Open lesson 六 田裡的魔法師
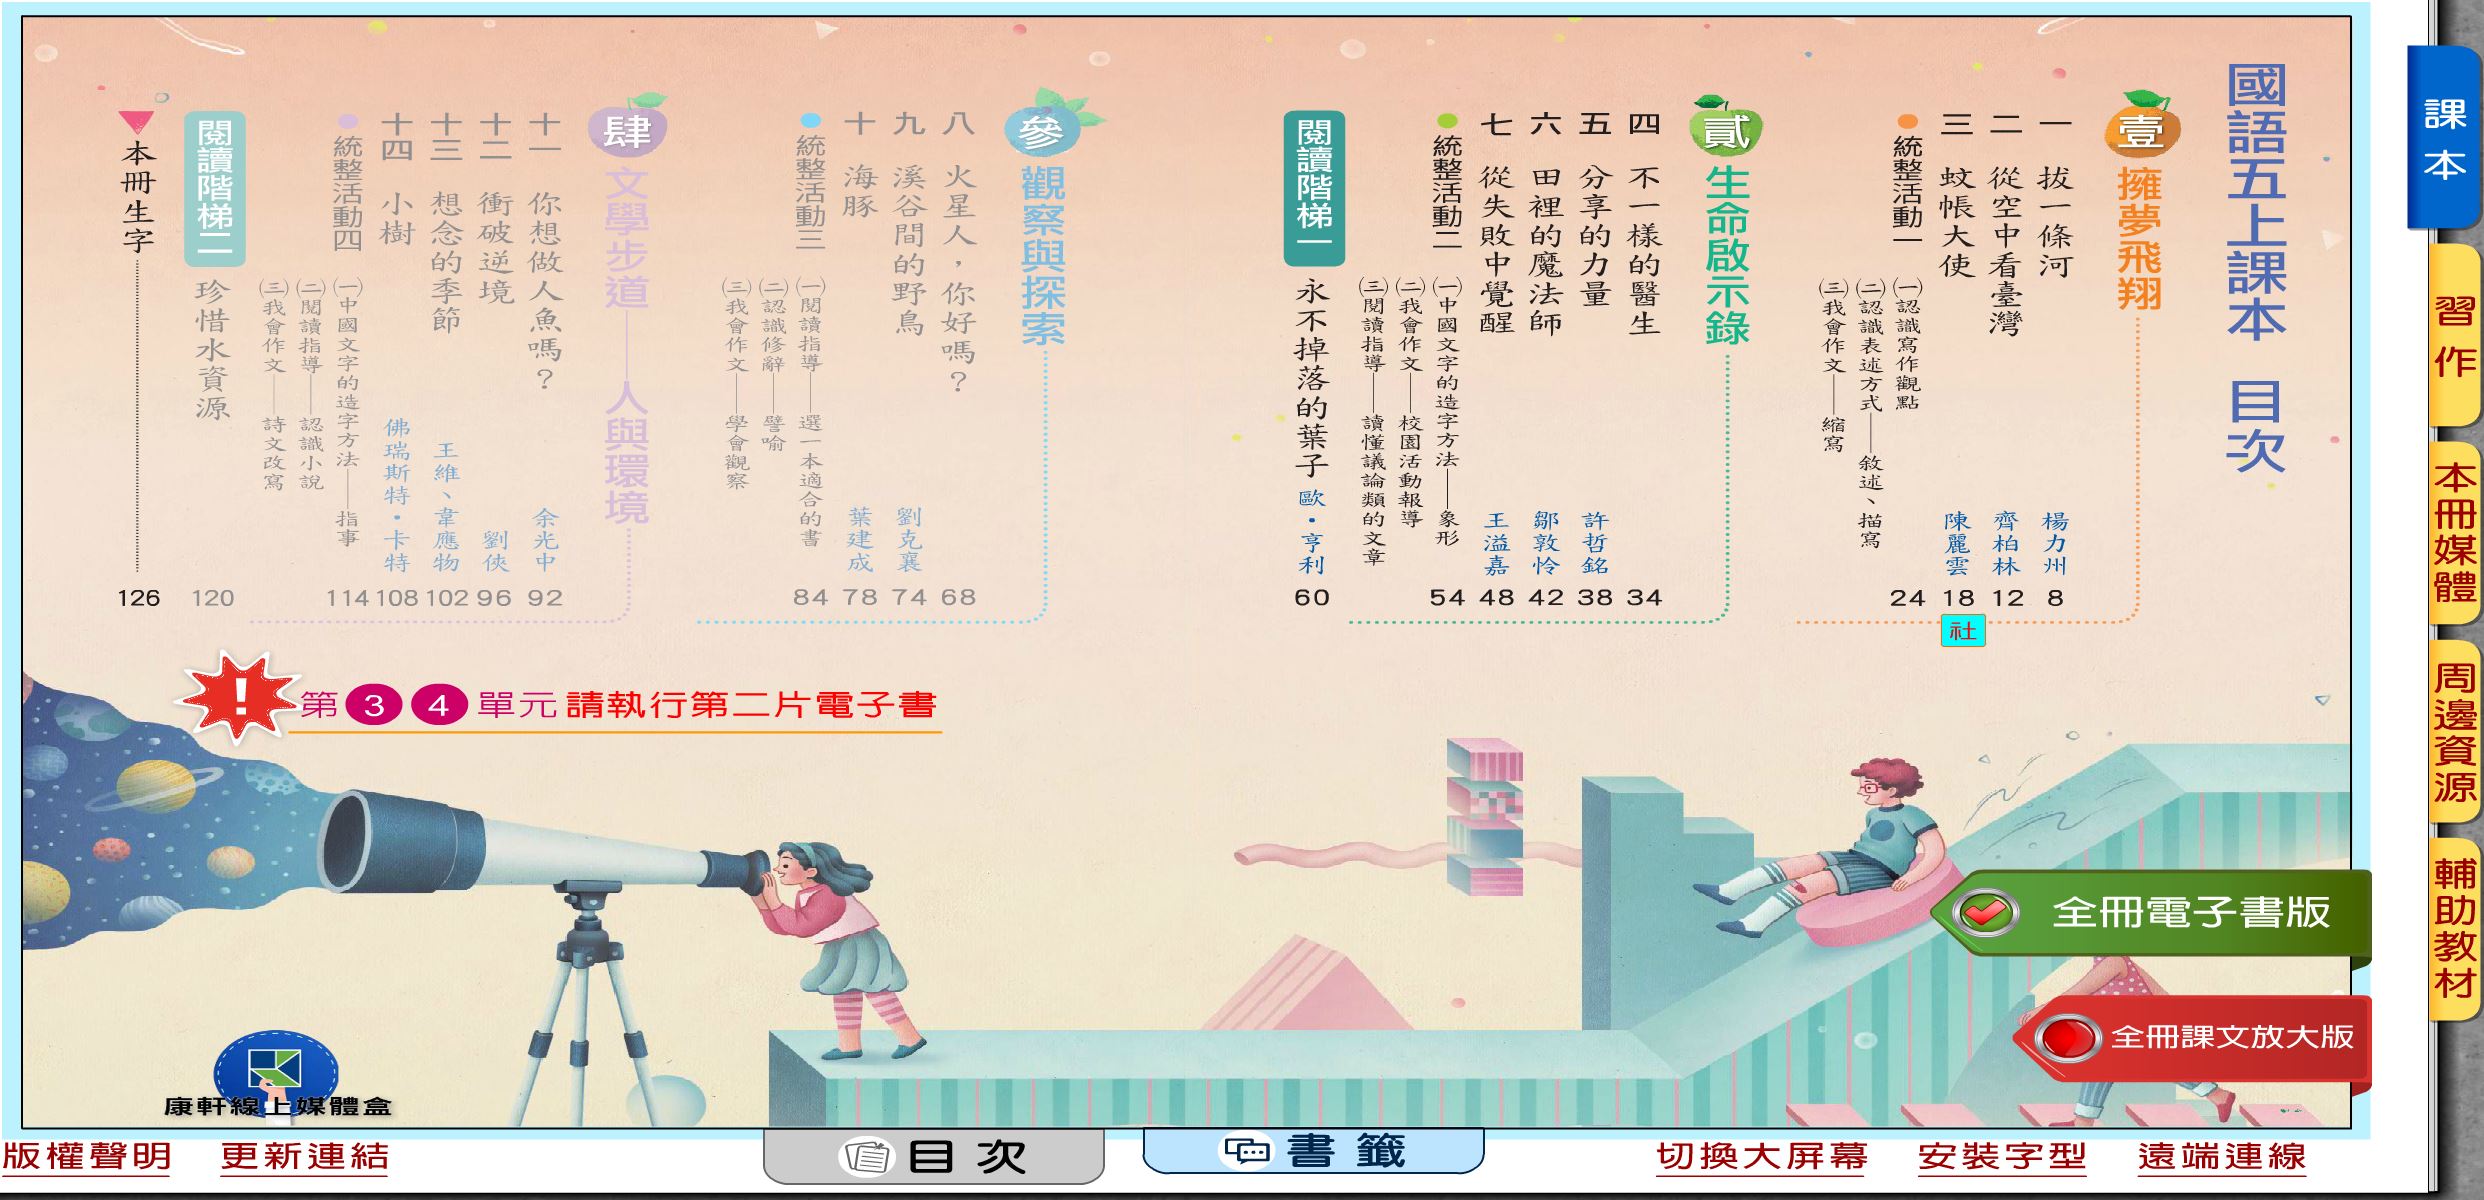Image resolution: width=2484 pixels, height=1200 pixels. [1547, 223]
